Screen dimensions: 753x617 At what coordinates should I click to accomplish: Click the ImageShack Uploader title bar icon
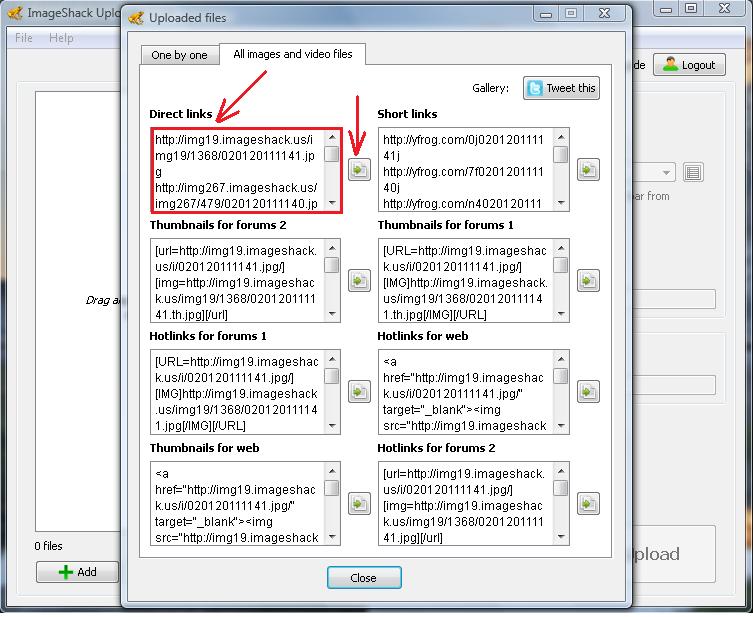(x=15, y=13)
